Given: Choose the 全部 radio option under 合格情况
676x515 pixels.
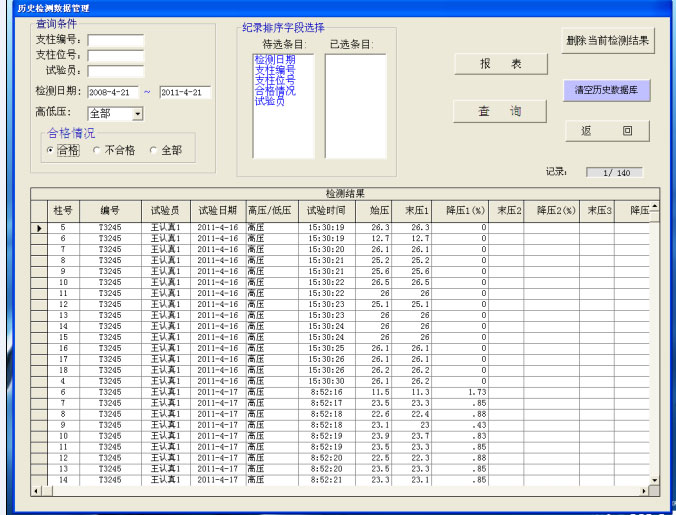Looking at the screenshot, I should click(x=154, y=150).
